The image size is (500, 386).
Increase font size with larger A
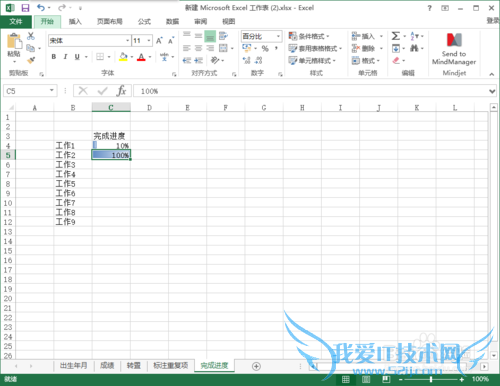coord(159,41)
